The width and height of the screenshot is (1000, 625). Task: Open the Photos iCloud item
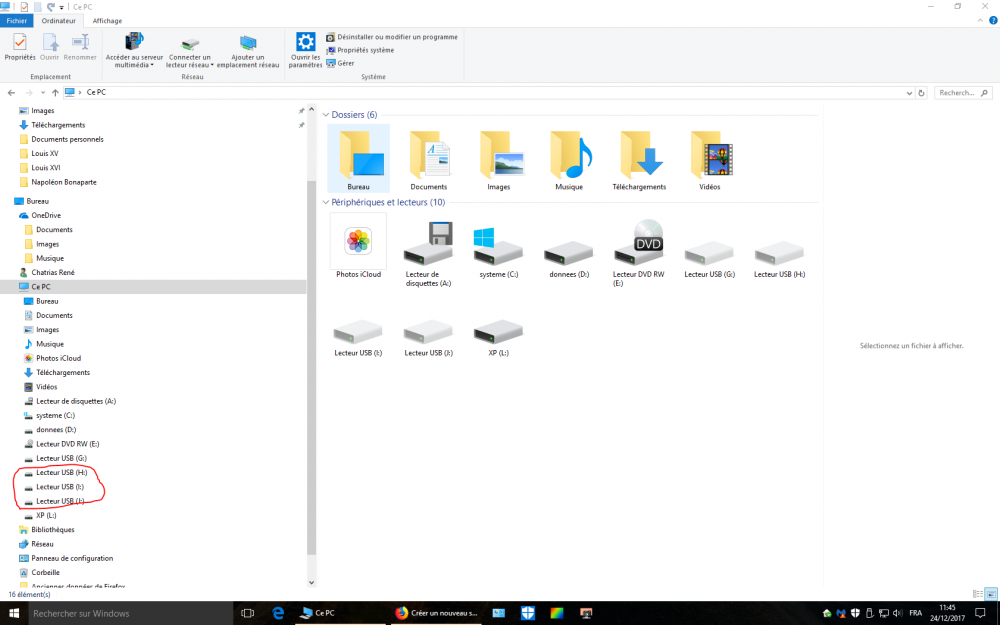coord(358,245)
